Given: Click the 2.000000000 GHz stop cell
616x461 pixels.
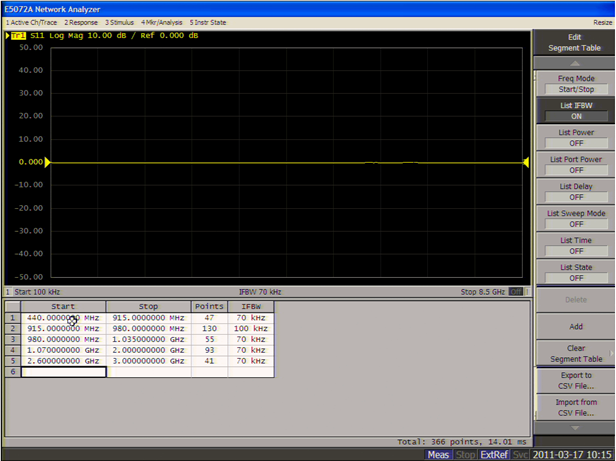Looking at the screenshot, I should coord(148,350).
